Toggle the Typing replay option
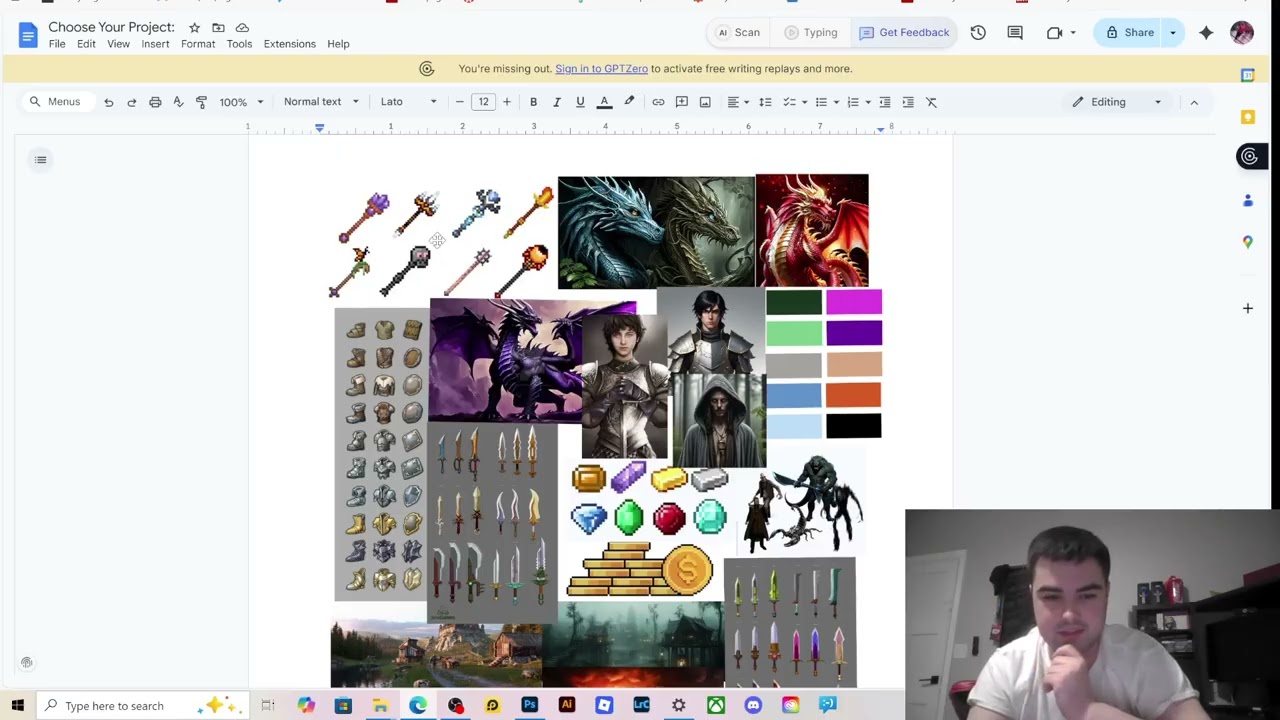Image resolution: width=1280 pixels, height=720 pixels. [811, 33]
